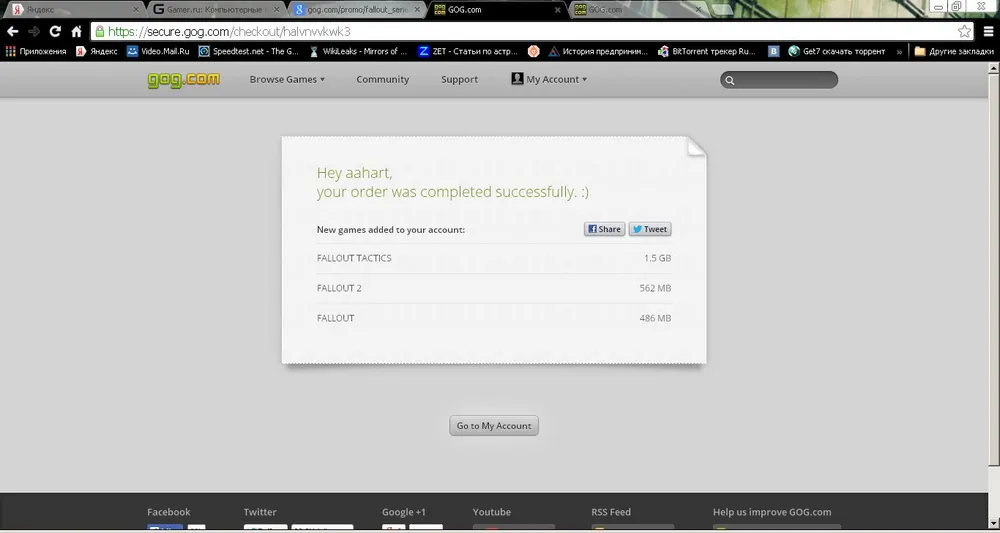The height and width of the screenshot is (533, 1000).
Task: Show hidden bookmarks overflow chevron
Action: 899,52
